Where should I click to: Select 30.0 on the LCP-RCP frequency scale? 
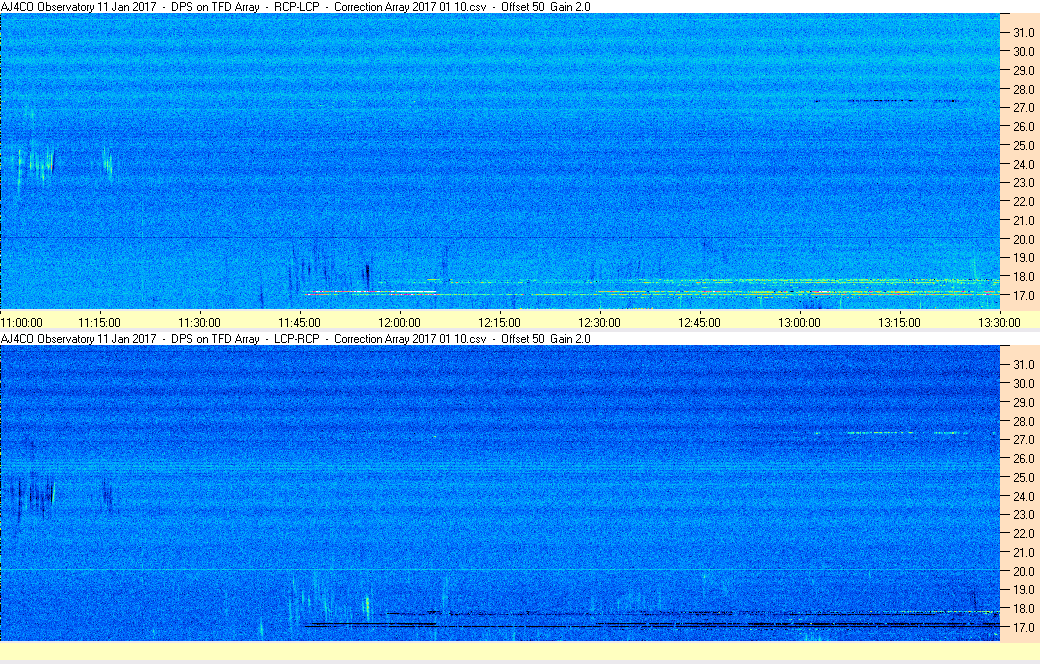(x=1023, y=383)
